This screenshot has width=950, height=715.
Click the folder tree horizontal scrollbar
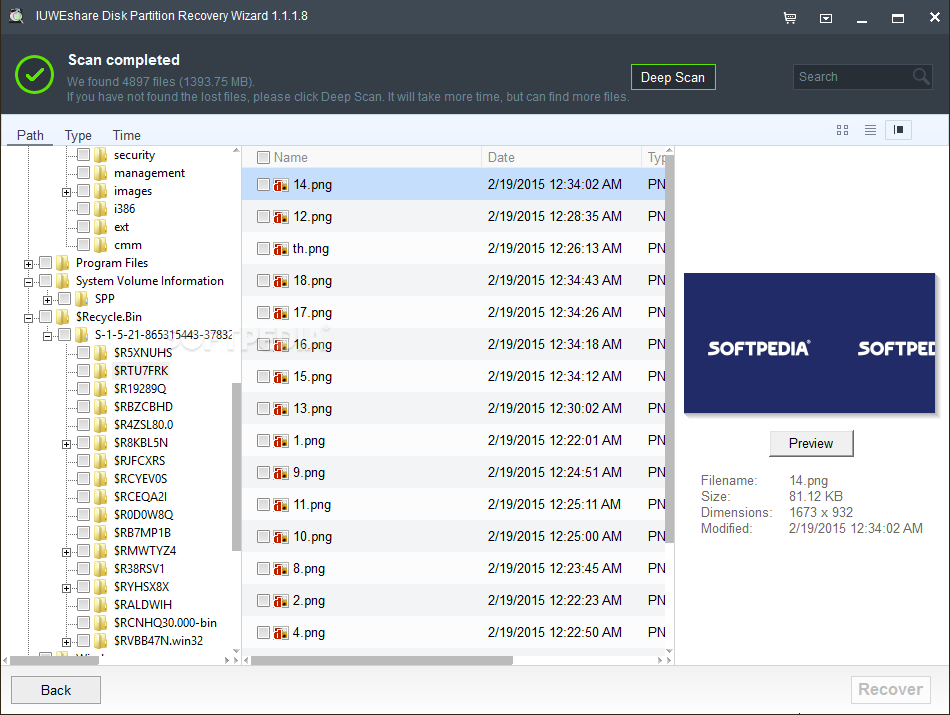tap(55, 660)
